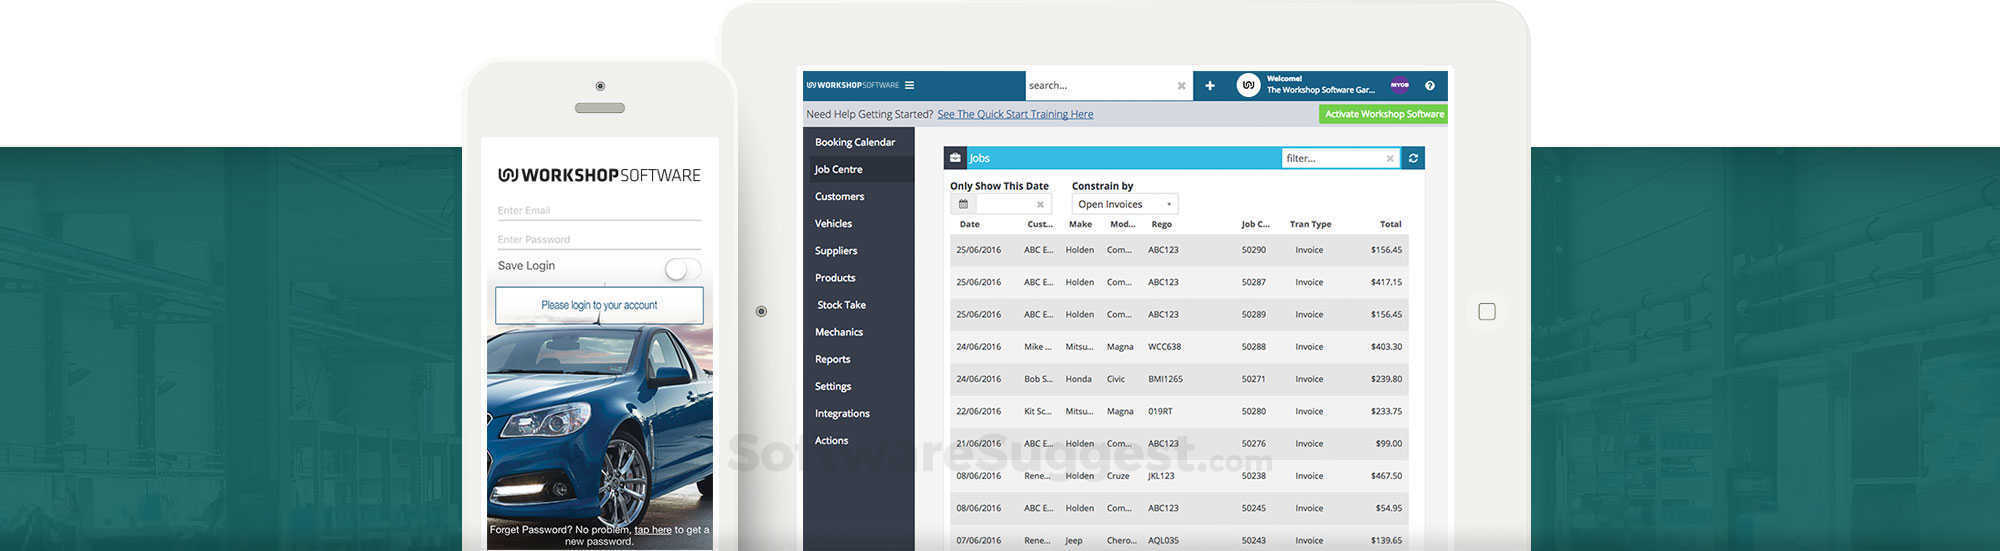This screenshot has width=2000, height=551.
Task: Open job 50289 row
Action: (1179, 314)
